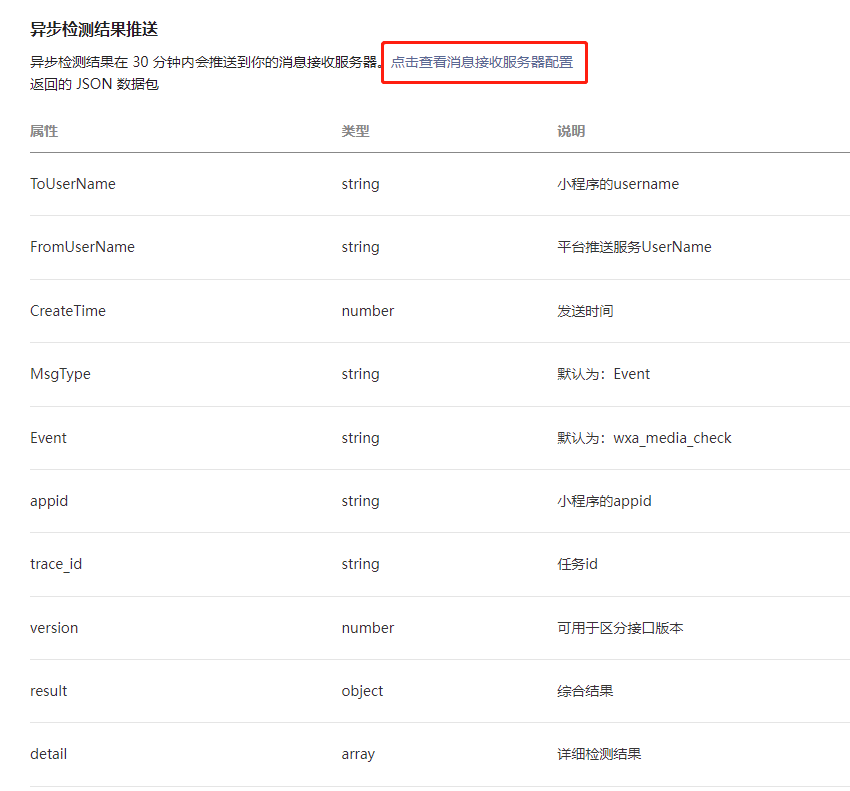Click the FromUserName attribute cell
The width and height of the screenshot is (850, 791).
pos(82,247)
